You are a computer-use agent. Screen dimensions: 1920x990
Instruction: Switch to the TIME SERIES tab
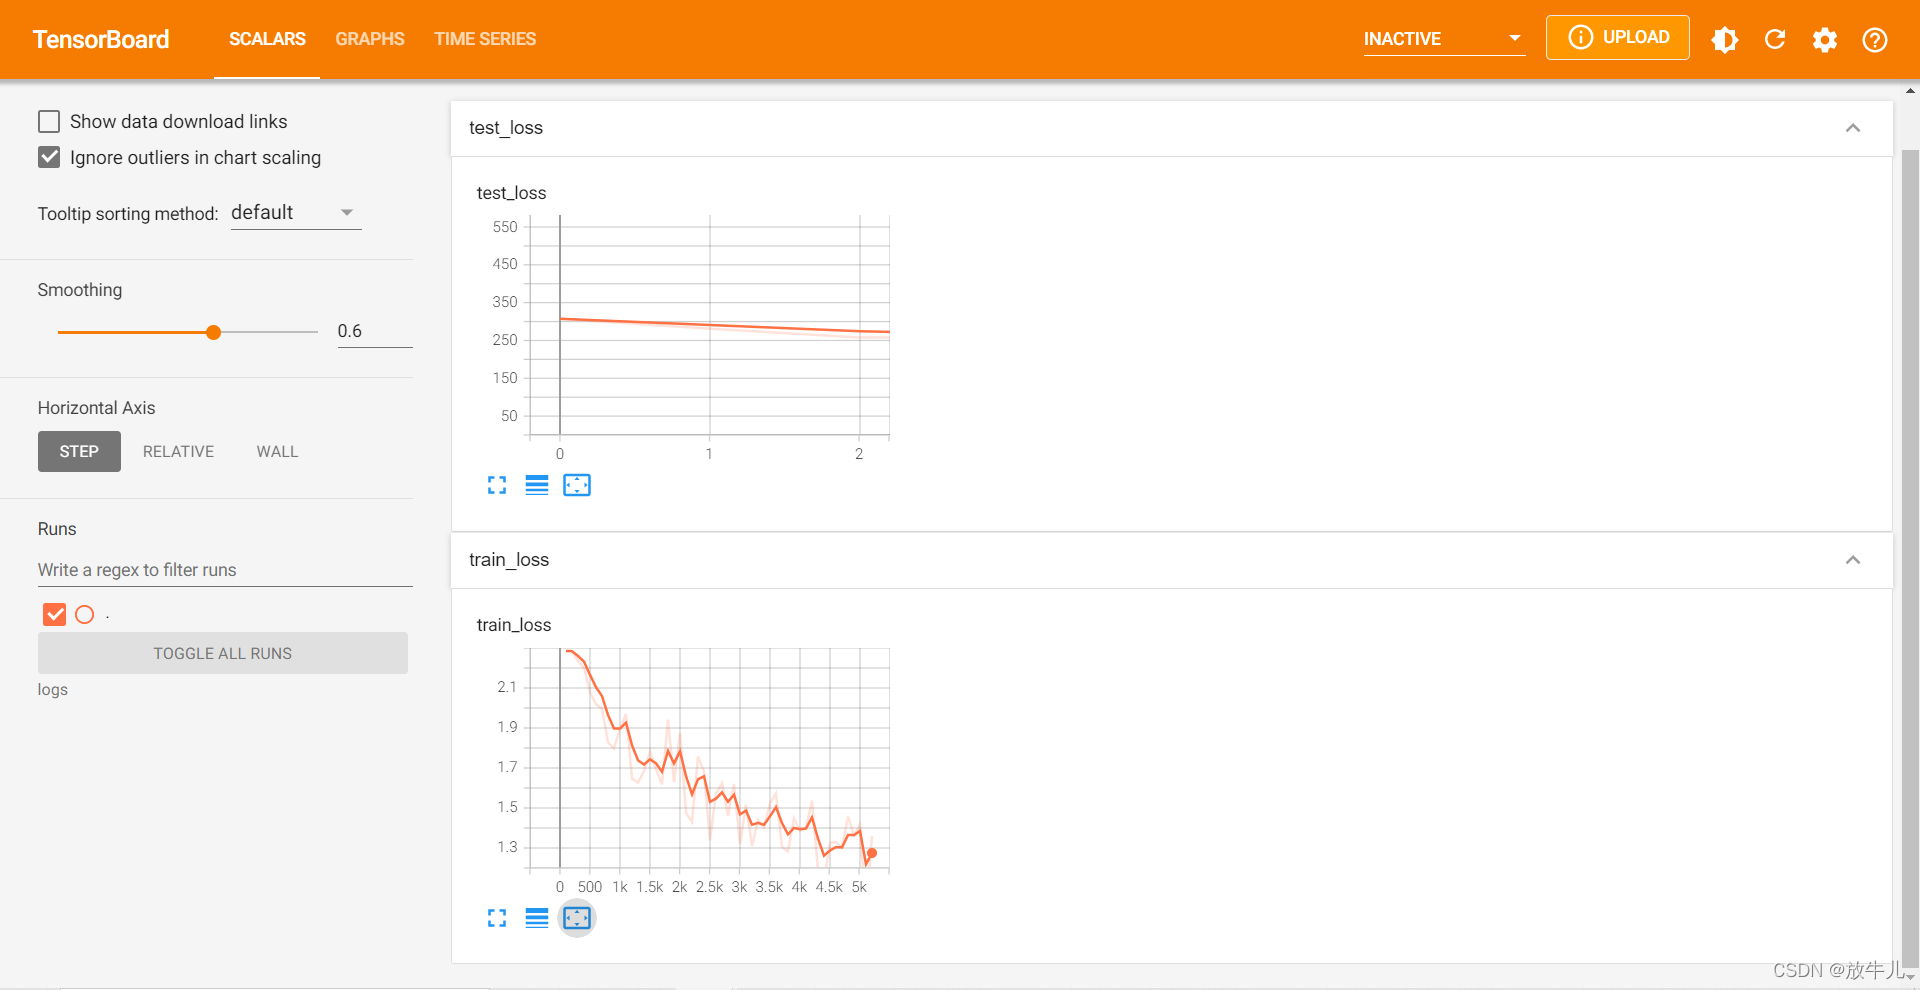click(x=485, y=39)
